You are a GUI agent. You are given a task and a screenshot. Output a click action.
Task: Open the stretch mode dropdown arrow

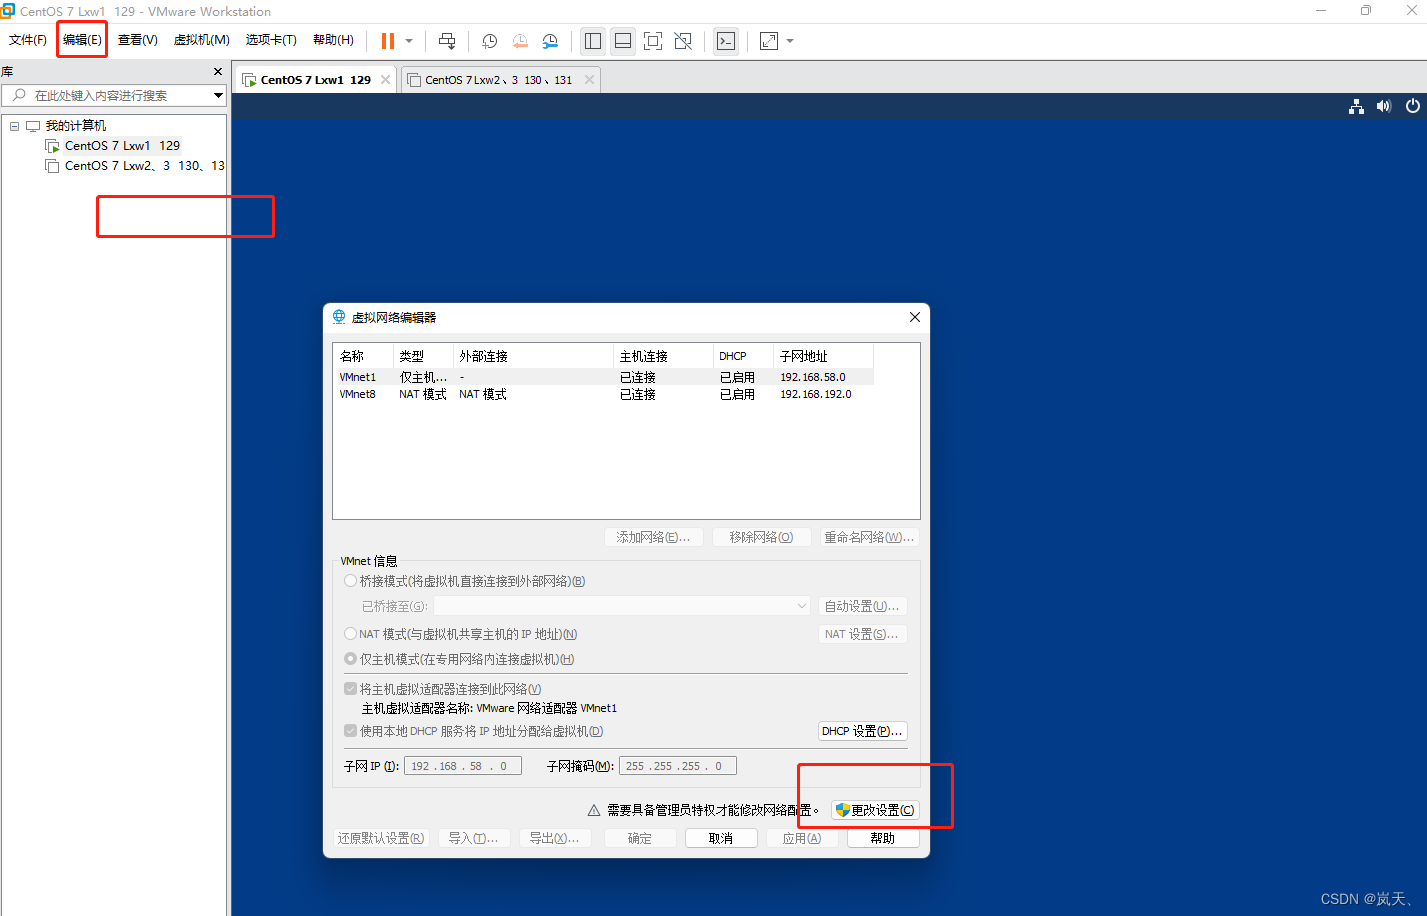pos(790,41)
